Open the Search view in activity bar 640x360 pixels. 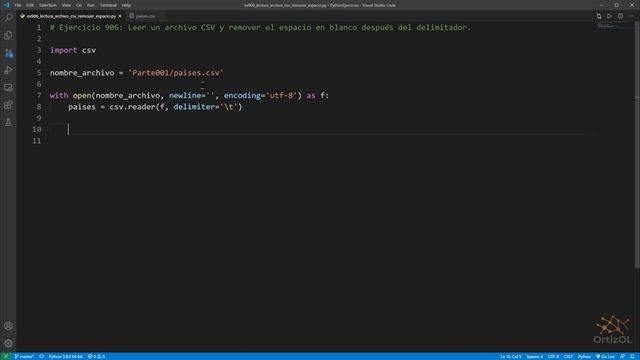[x=8, y=18]
